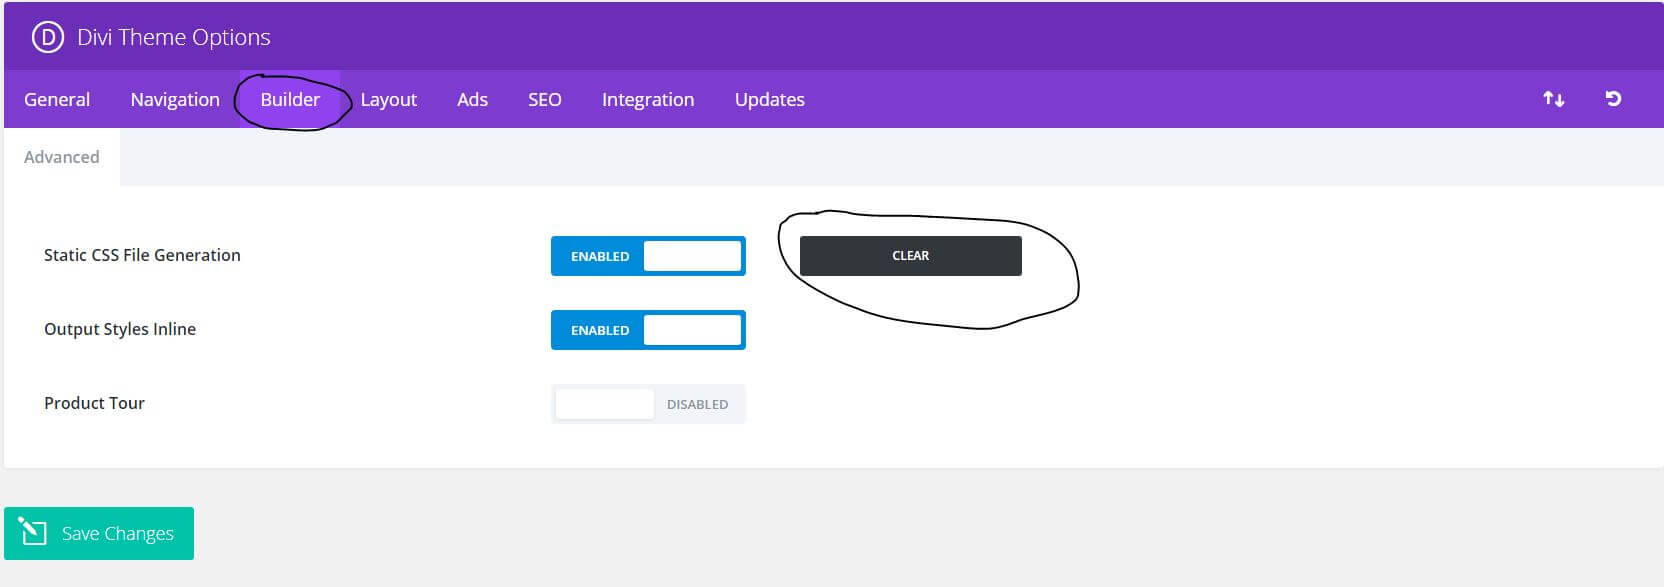Click the import/export arrows icon

1553,99
